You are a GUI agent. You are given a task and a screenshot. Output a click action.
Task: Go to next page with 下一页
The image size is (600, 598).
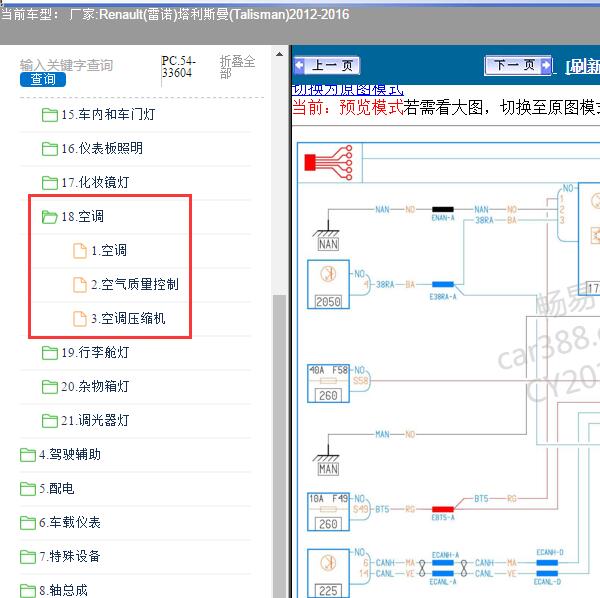click(518, 65)
